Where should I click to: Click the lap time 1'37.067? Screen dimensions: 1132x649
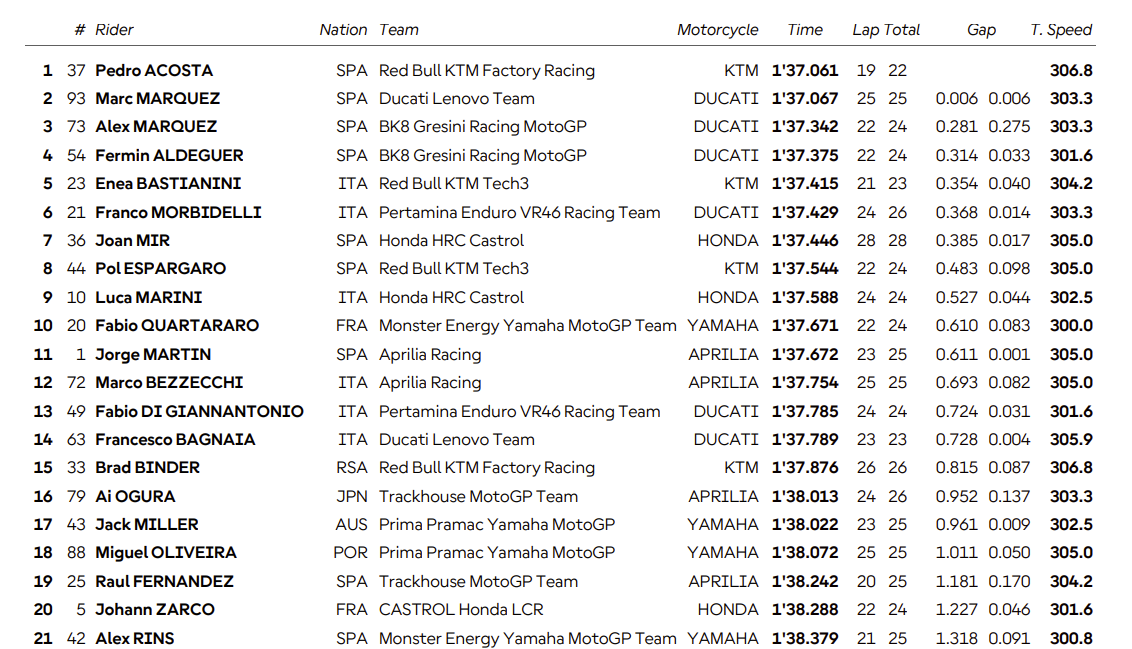coord(805,98)
